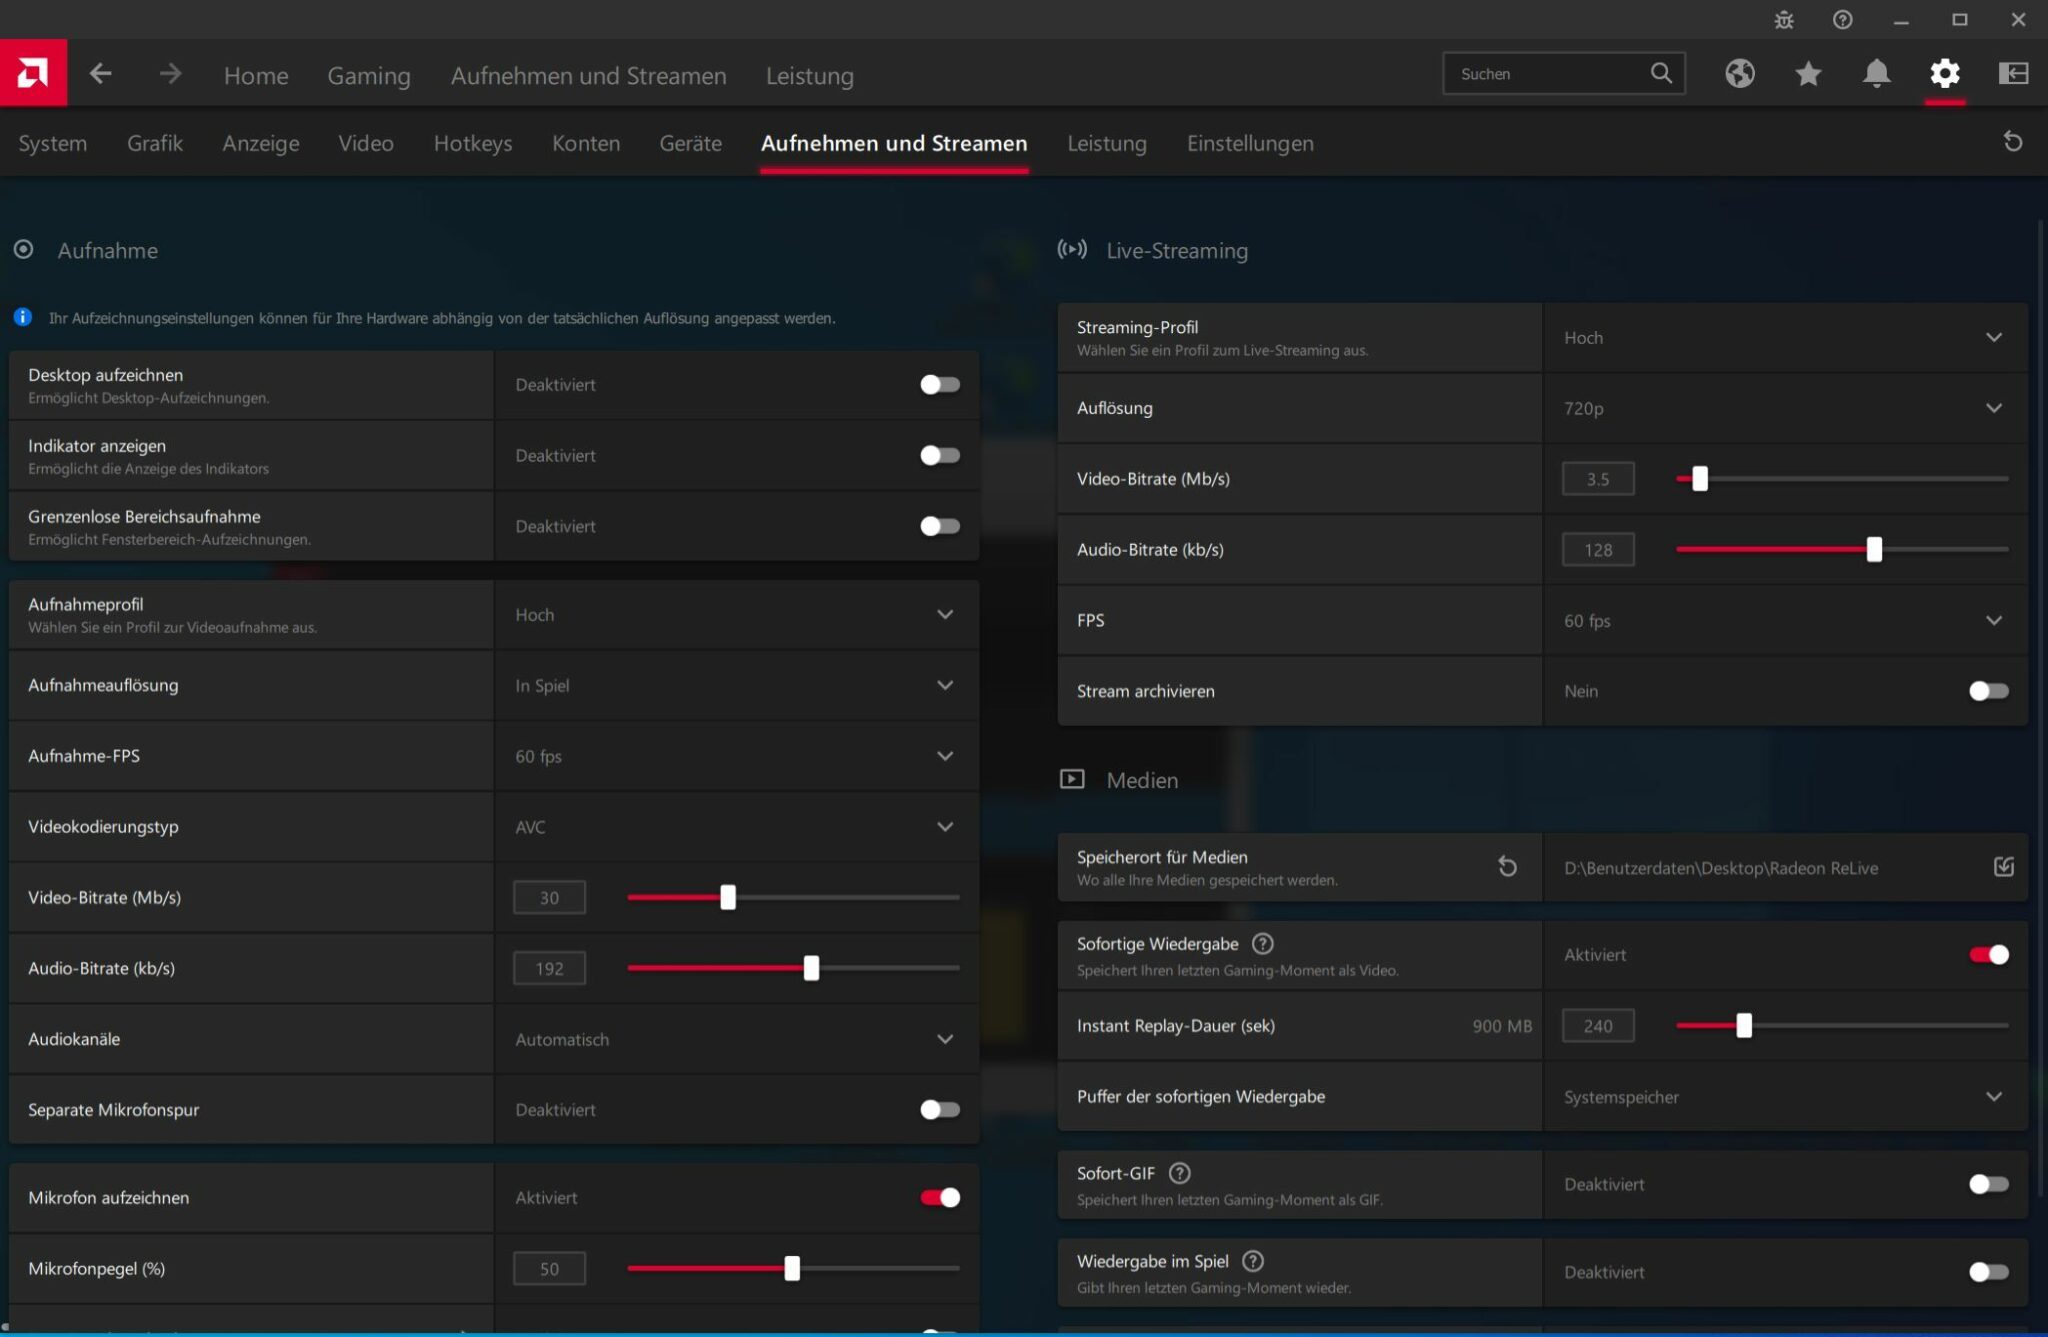Image resolution: width=2048 pixels, height=1337 pixels.
Task: Open the AMD Radeon Software home logo
Action: click(x=33, y=72)
